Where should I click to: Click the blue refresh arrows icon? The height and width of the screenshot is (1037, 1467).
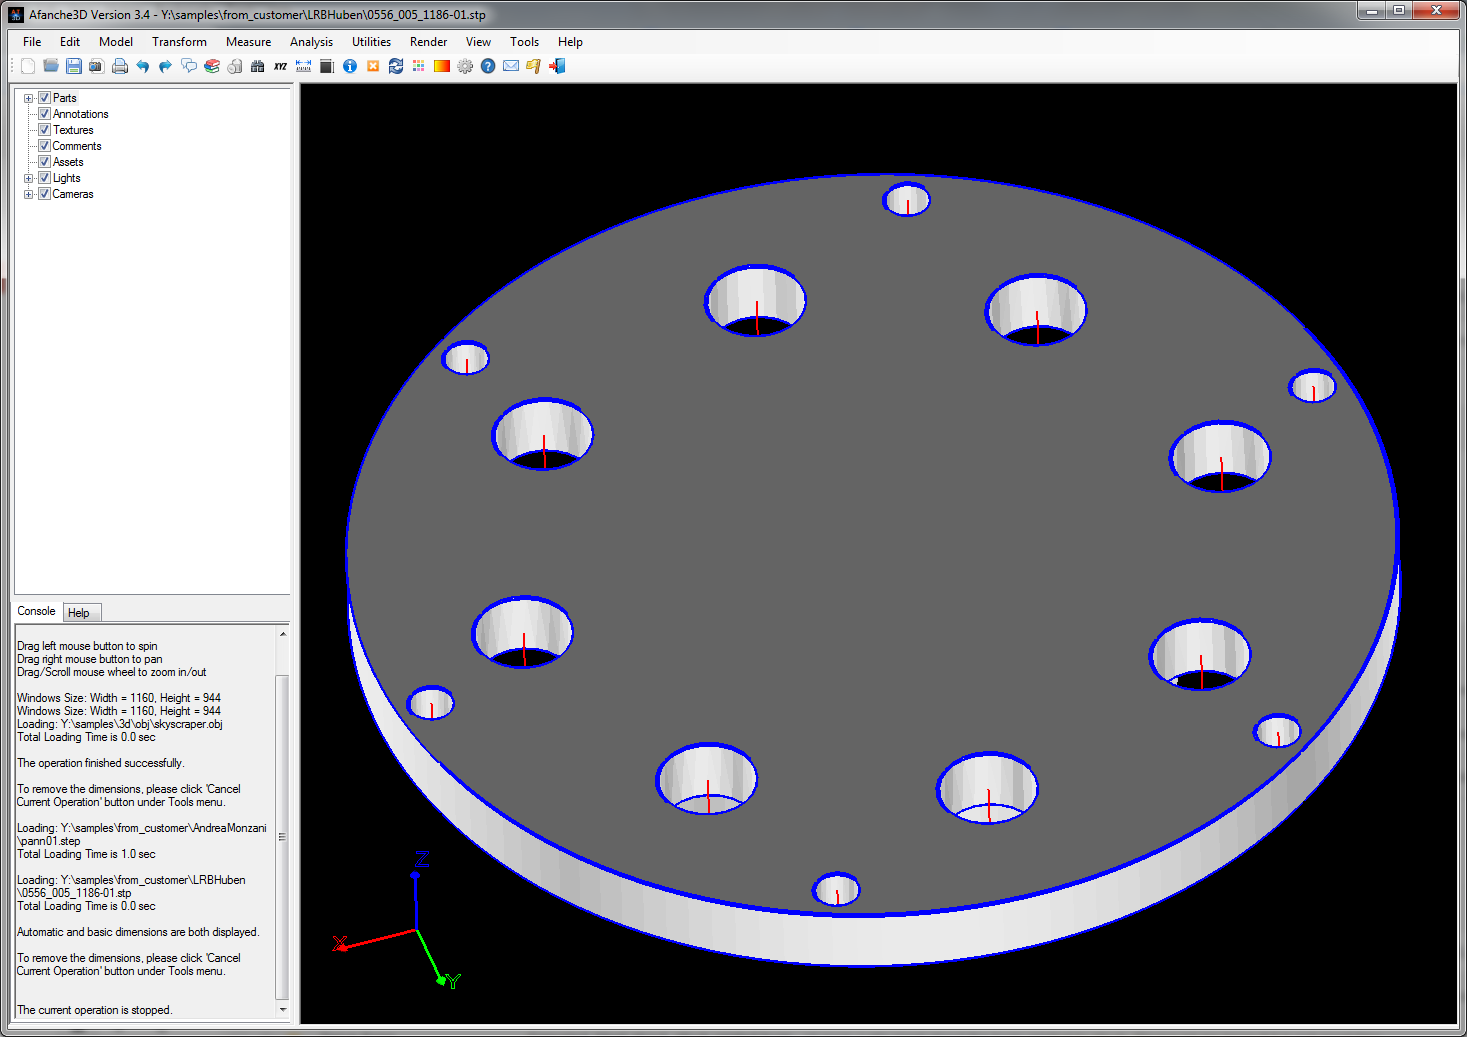click(396, 67)
